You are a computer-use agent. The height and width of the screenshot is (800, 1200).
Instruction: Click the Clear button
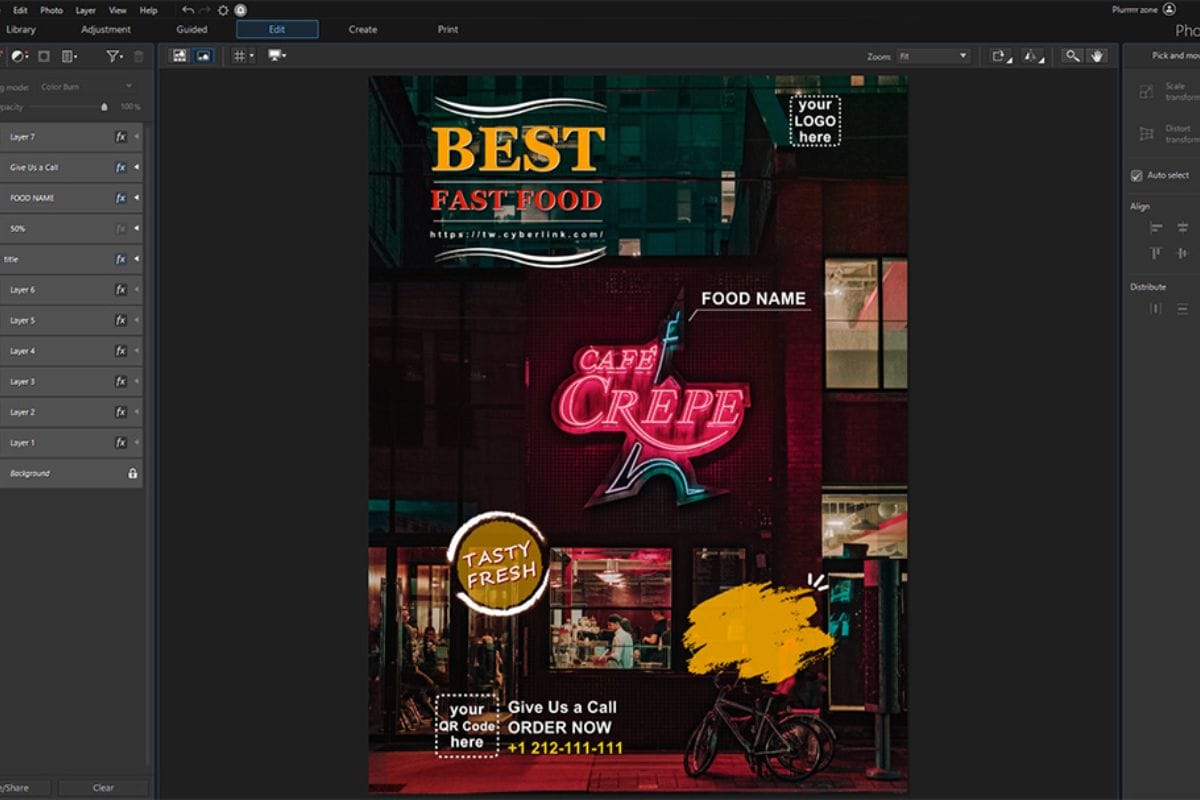click(103, 788)
